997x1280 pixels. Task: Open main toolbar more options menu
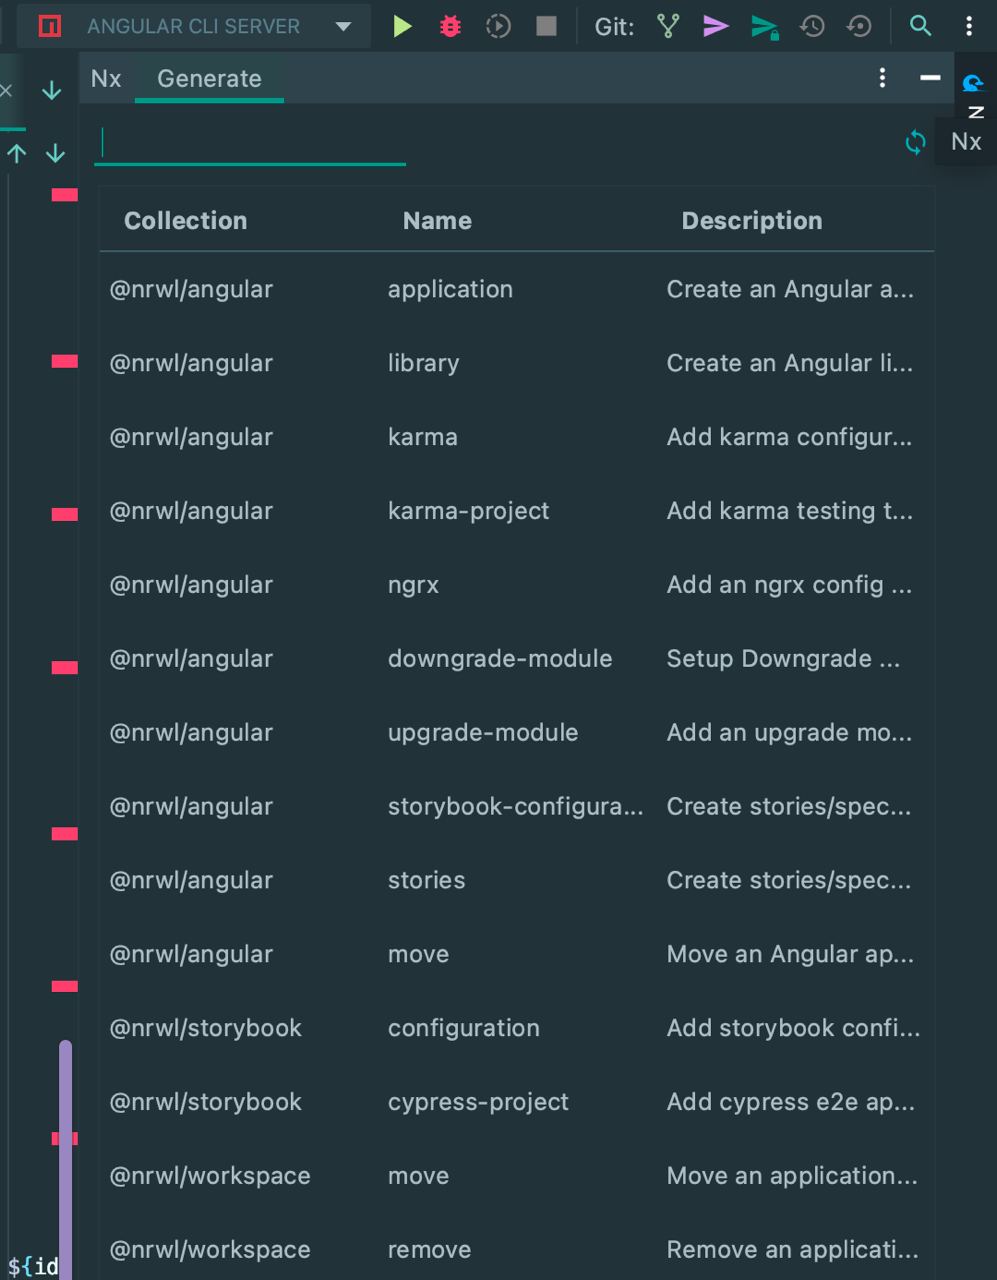tap(969, 26)
